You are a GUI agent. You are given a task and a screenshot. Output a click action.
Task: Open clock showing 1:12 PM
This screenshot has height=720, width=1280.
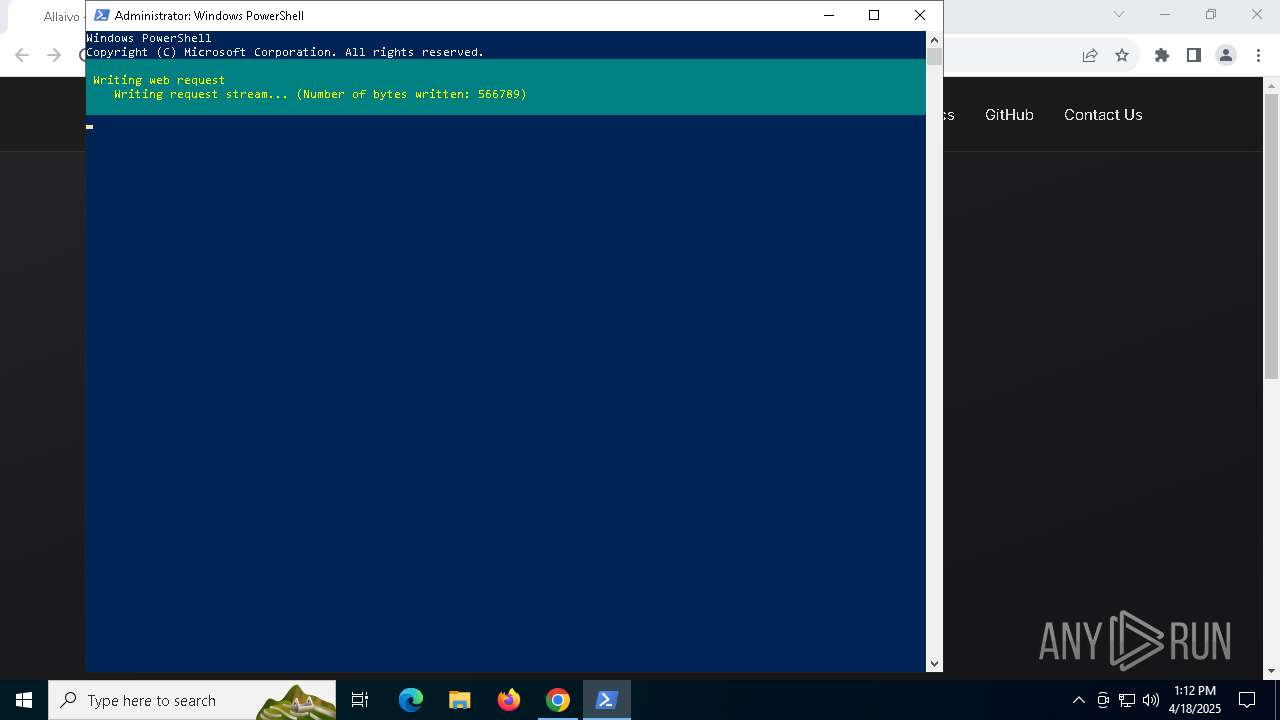click(1195, 700)
